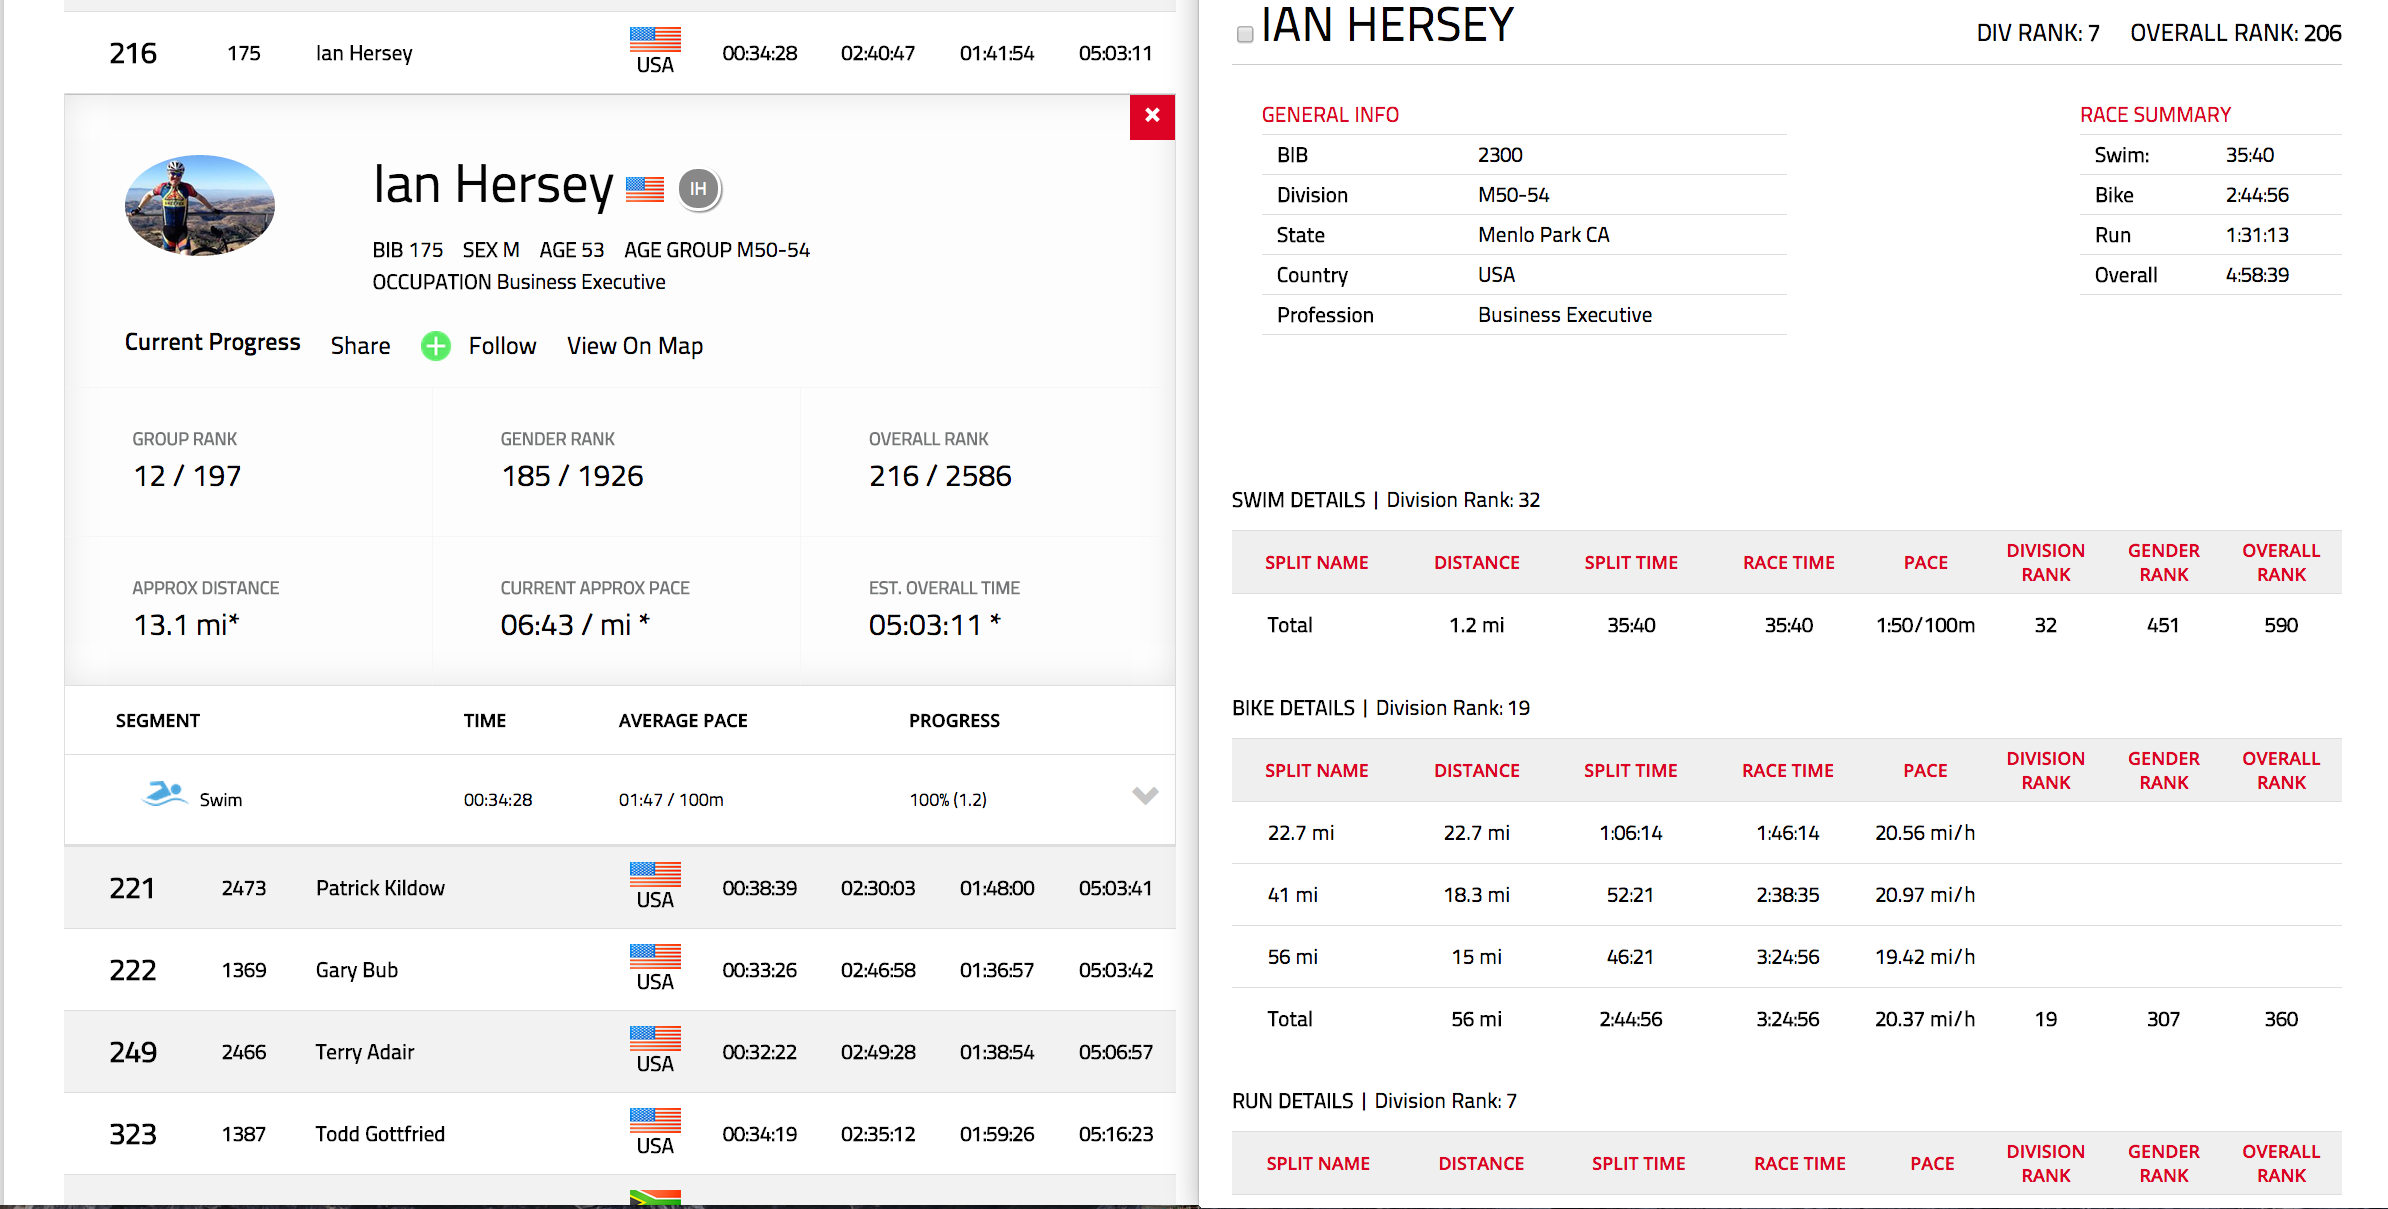Click USA flag in Terry Adair row
This screenshot has height=1209, width=2388.
tap(655, 1039)
